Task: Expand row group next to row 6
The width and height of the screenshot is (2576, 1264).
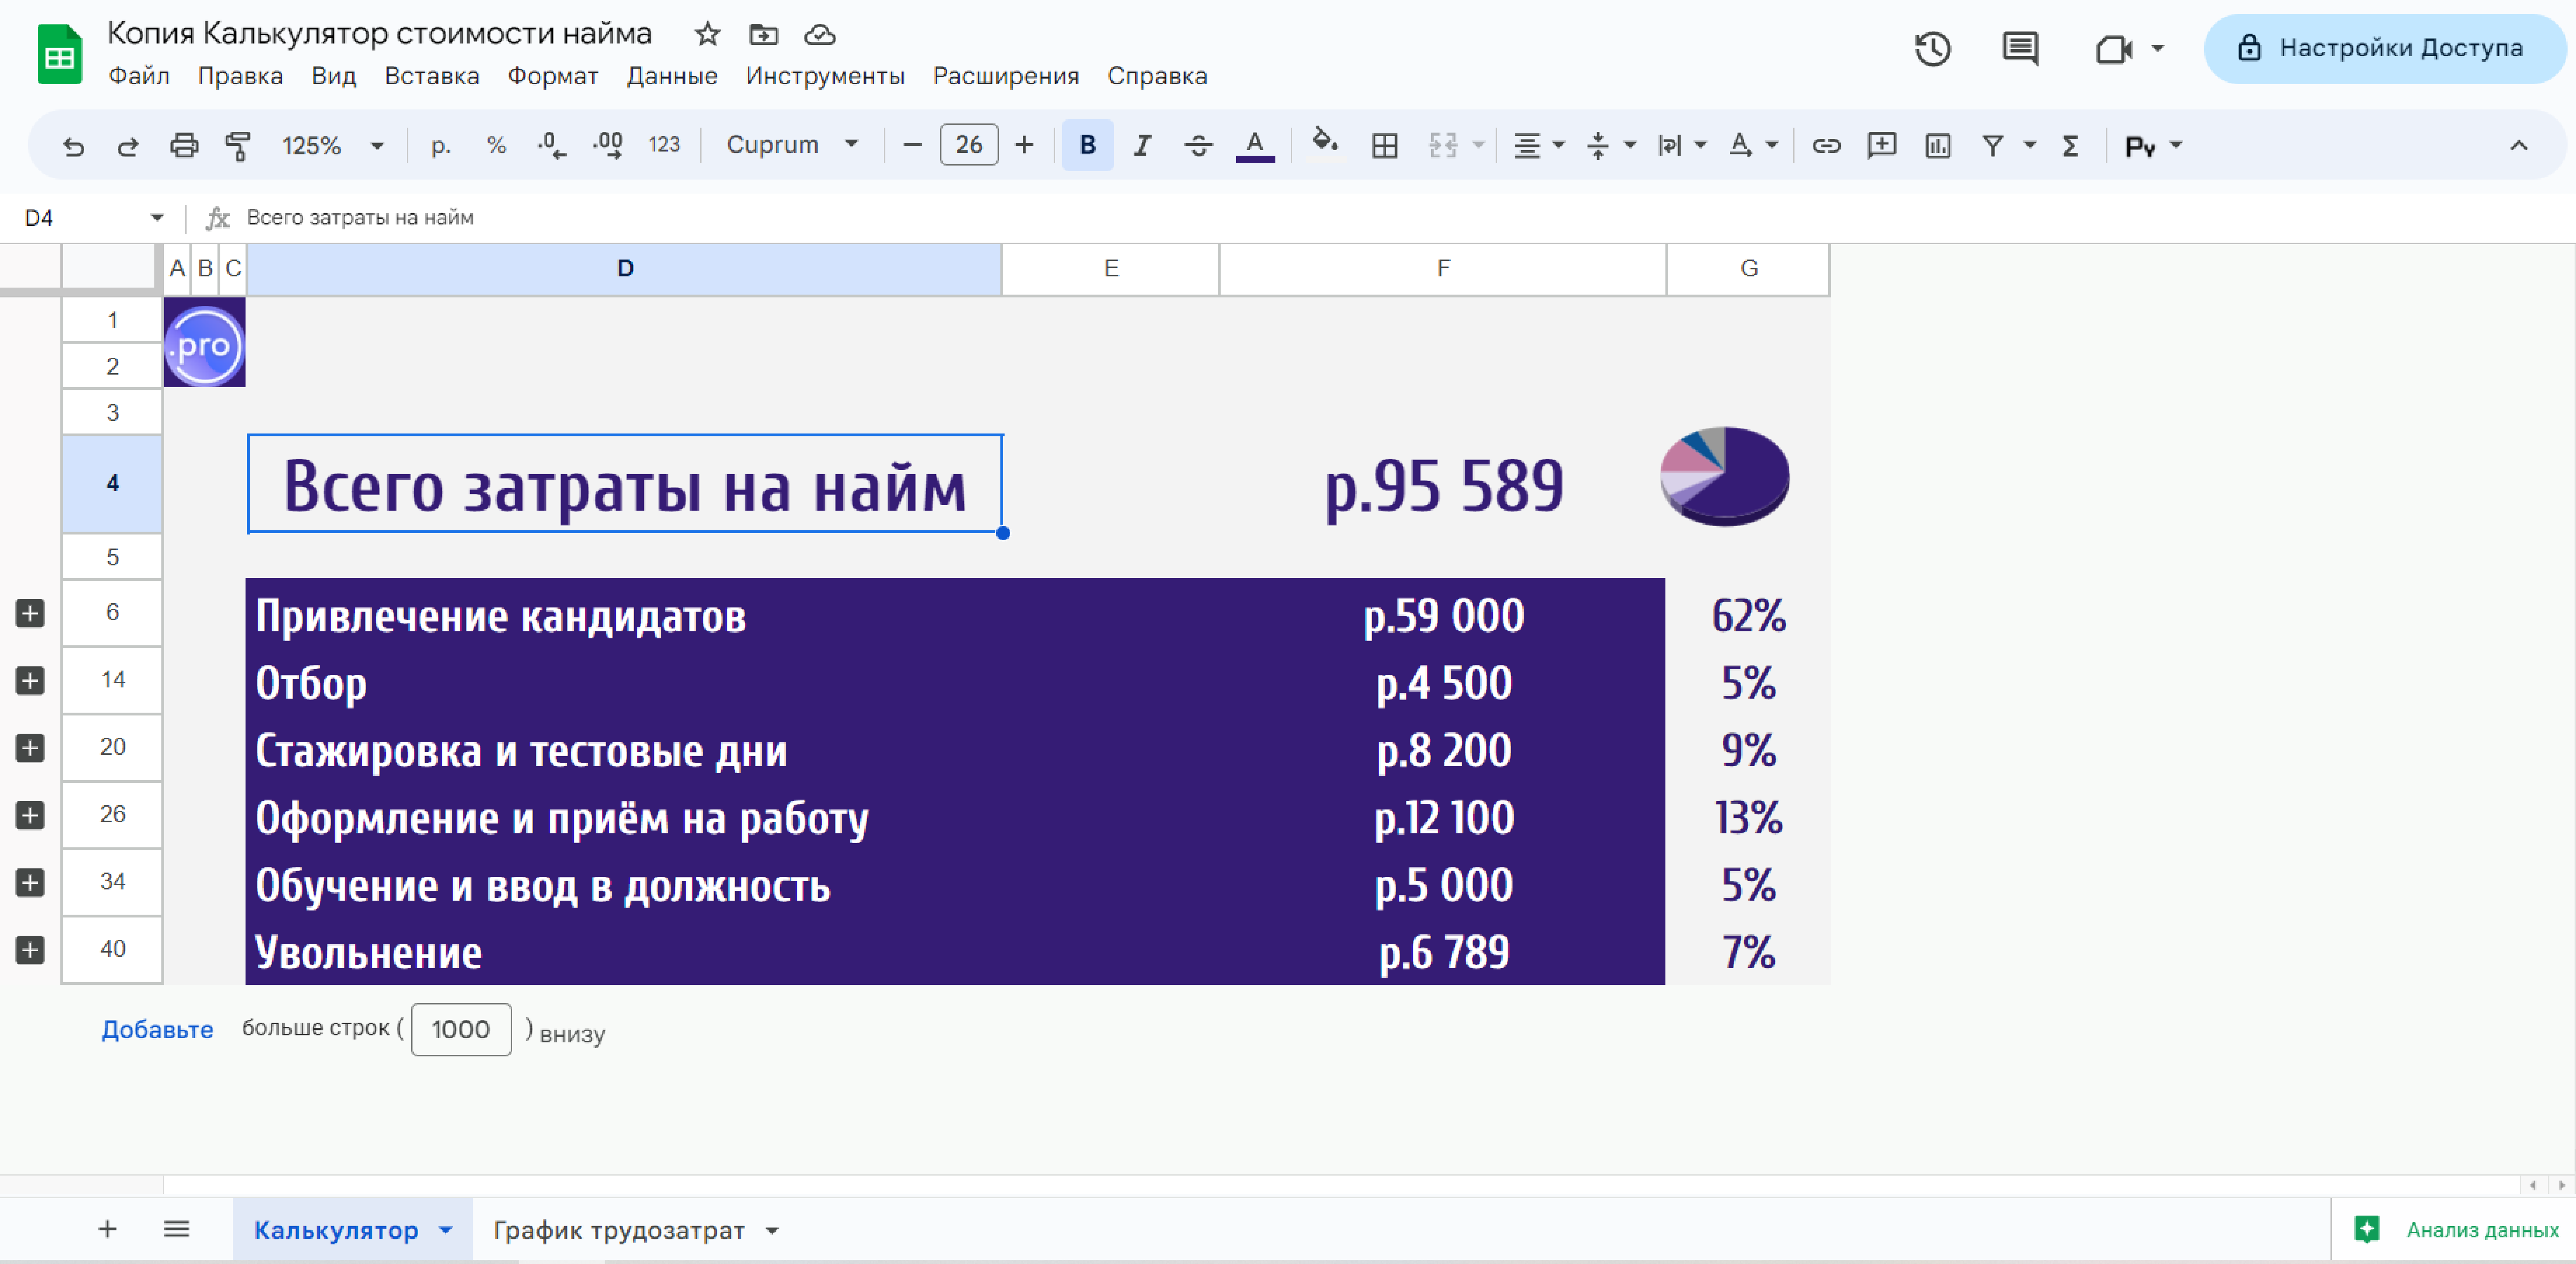Action: pyautogui.click(x=30, y=613)
